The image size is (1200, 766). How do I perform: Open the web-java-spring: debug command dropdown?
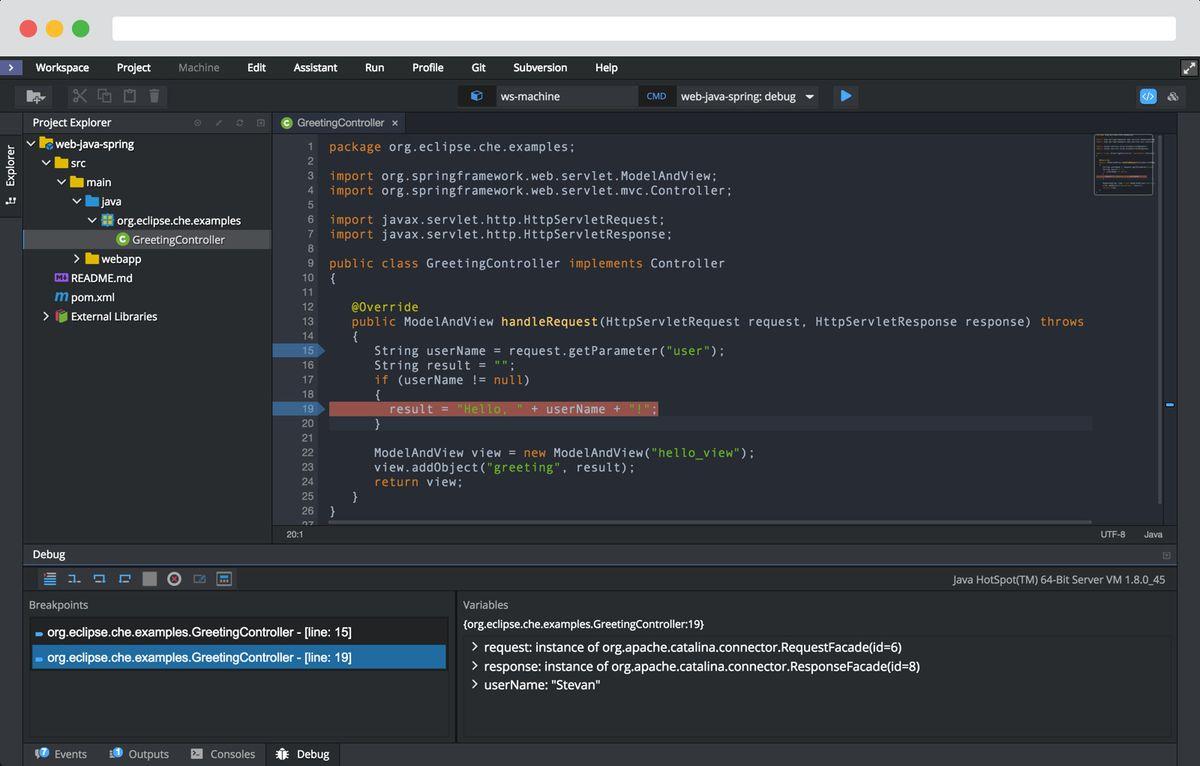[x=810, y=97]
